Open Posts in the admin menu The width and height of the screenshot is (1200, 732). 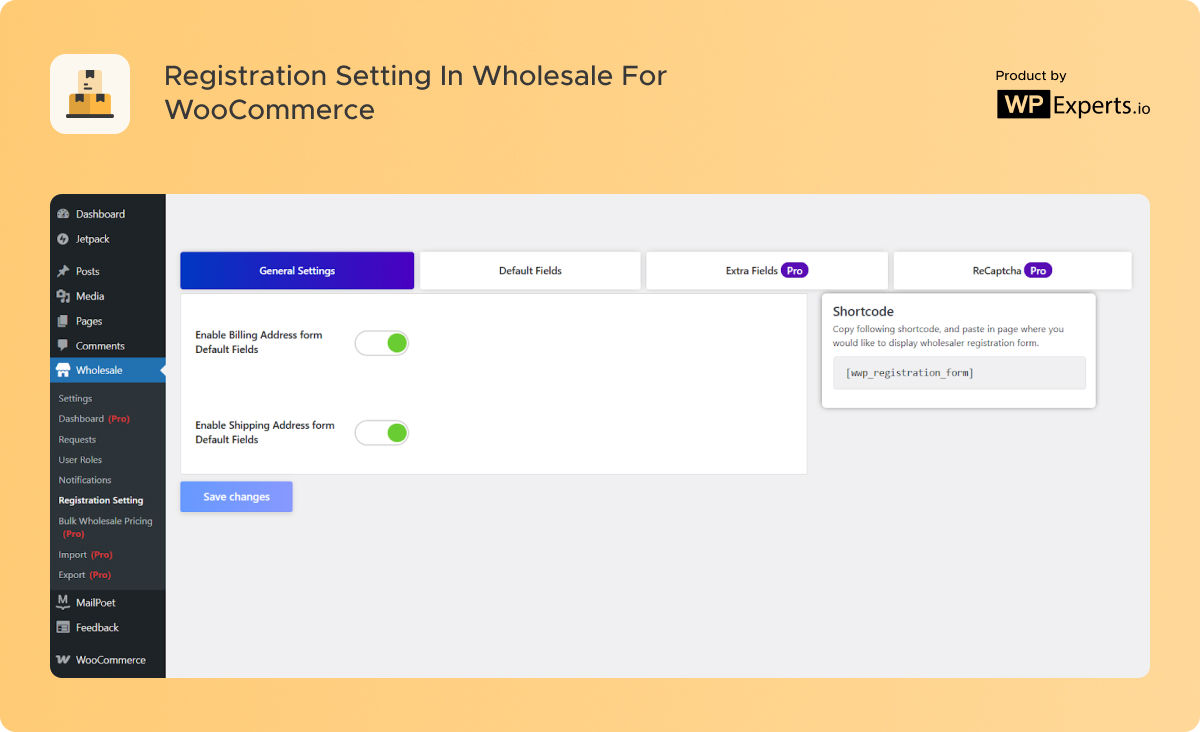point(88,271)
